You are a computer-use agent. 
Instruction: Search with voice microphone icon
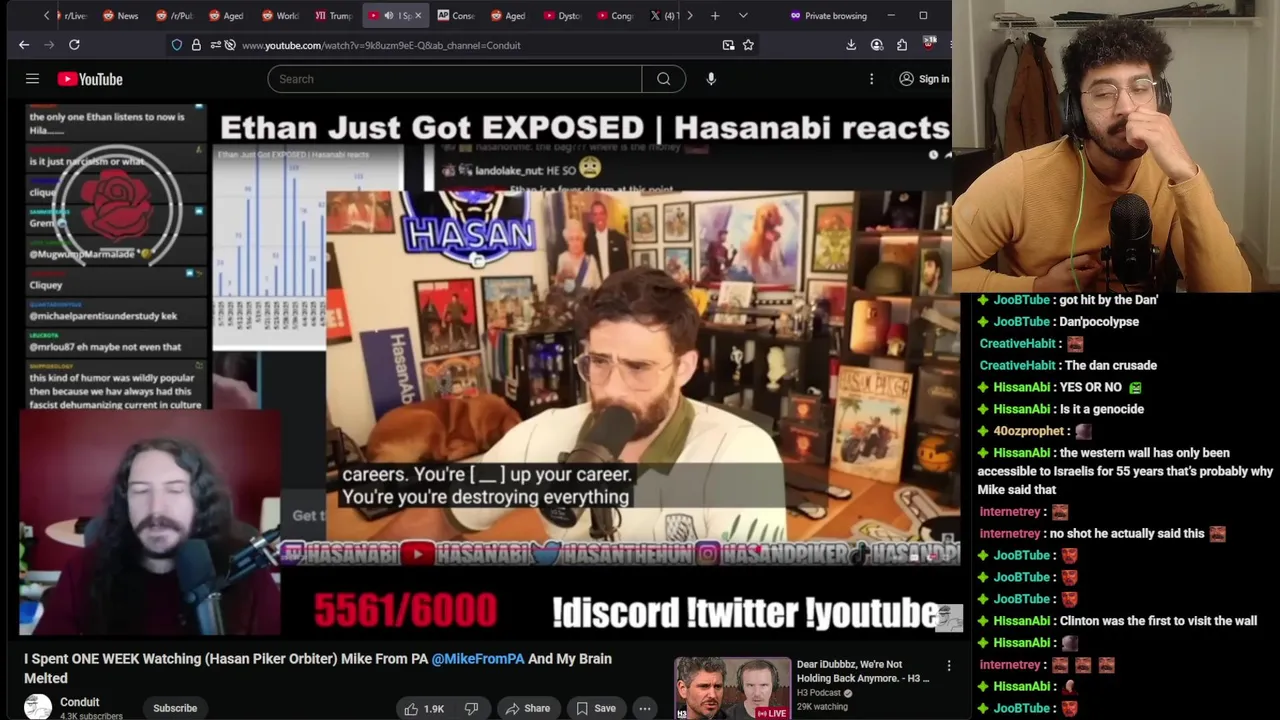tap(711, 79)
